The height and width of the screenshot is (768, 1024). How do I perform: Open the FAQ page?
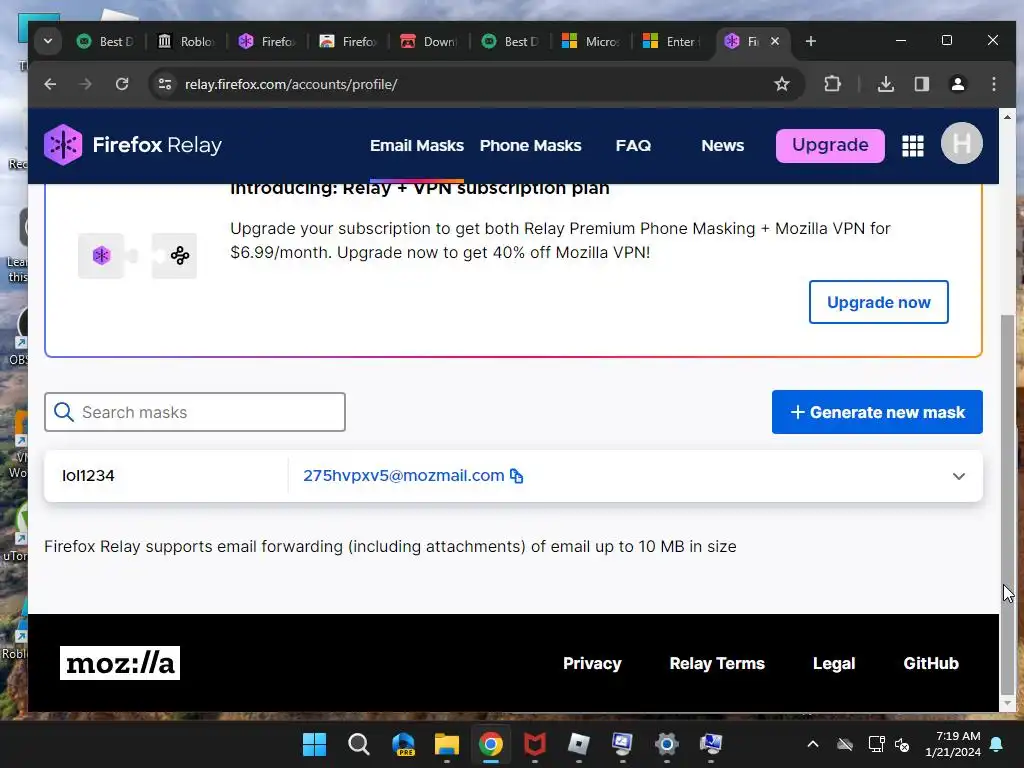pyautogui.click(x=633, y=146)
